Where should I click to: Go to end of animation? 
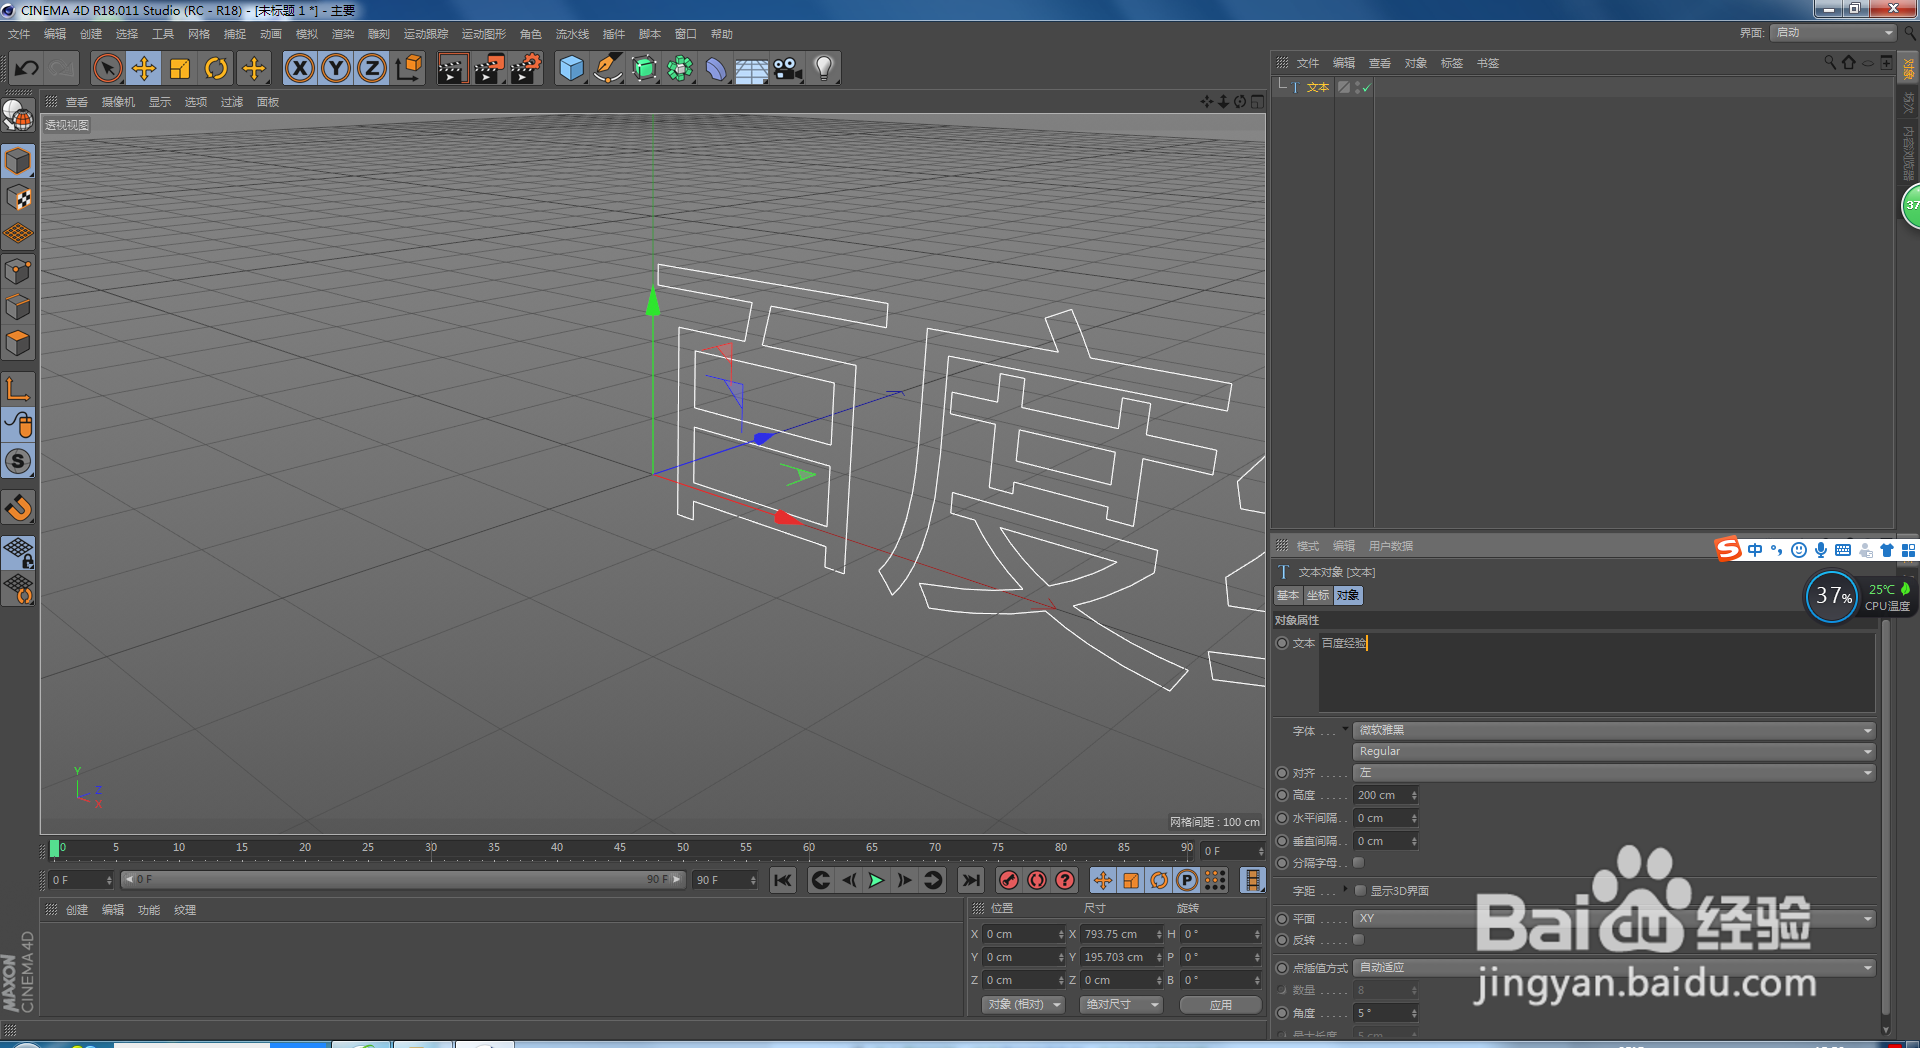pos(970,880)
